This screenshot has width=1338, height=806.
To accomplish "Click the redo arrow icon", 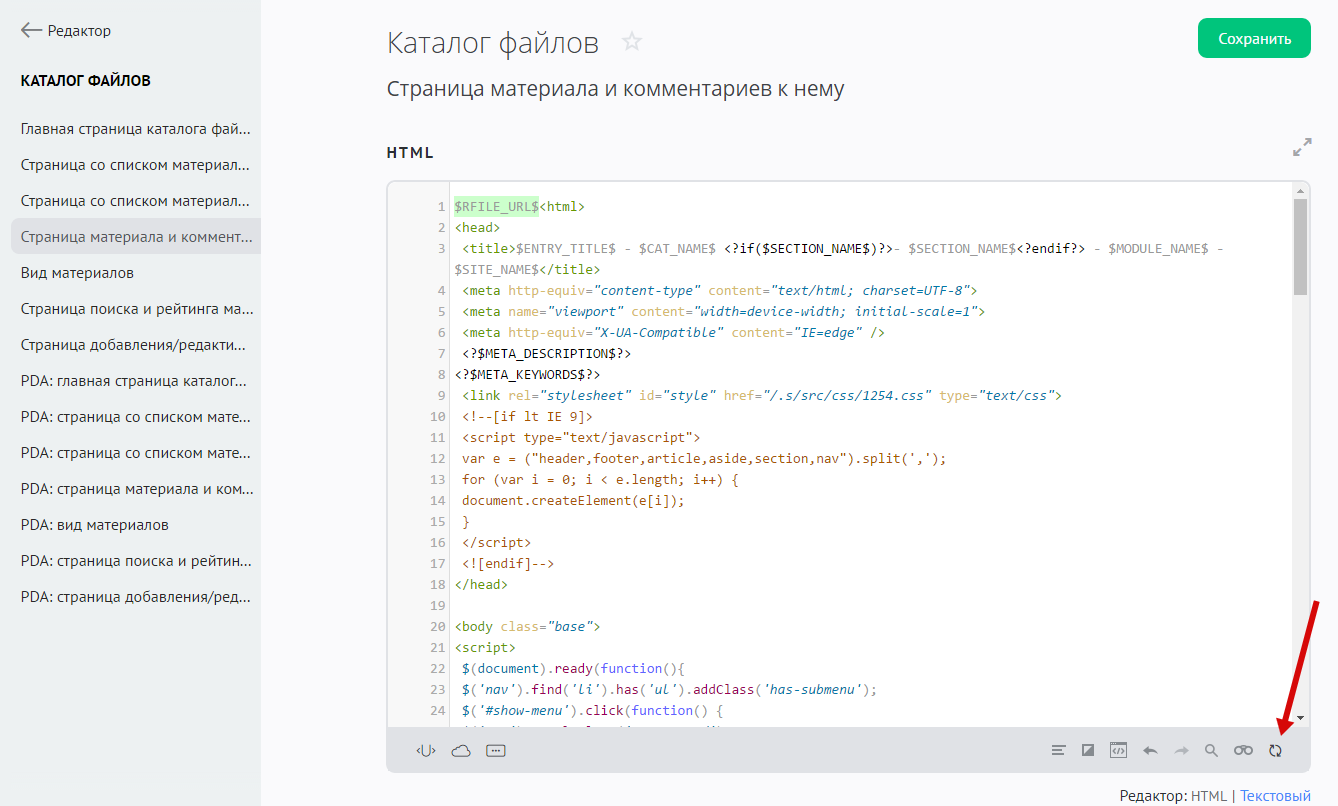I will [1181, 751].
